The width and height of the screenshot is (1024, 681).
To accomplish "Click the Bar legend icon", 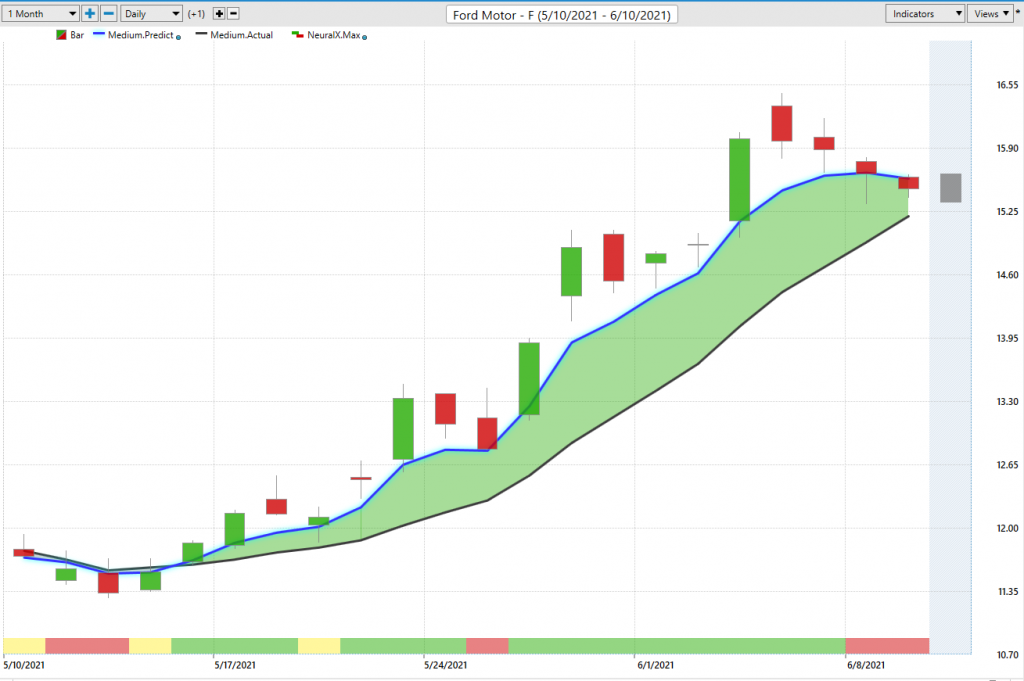I will 61,35.
